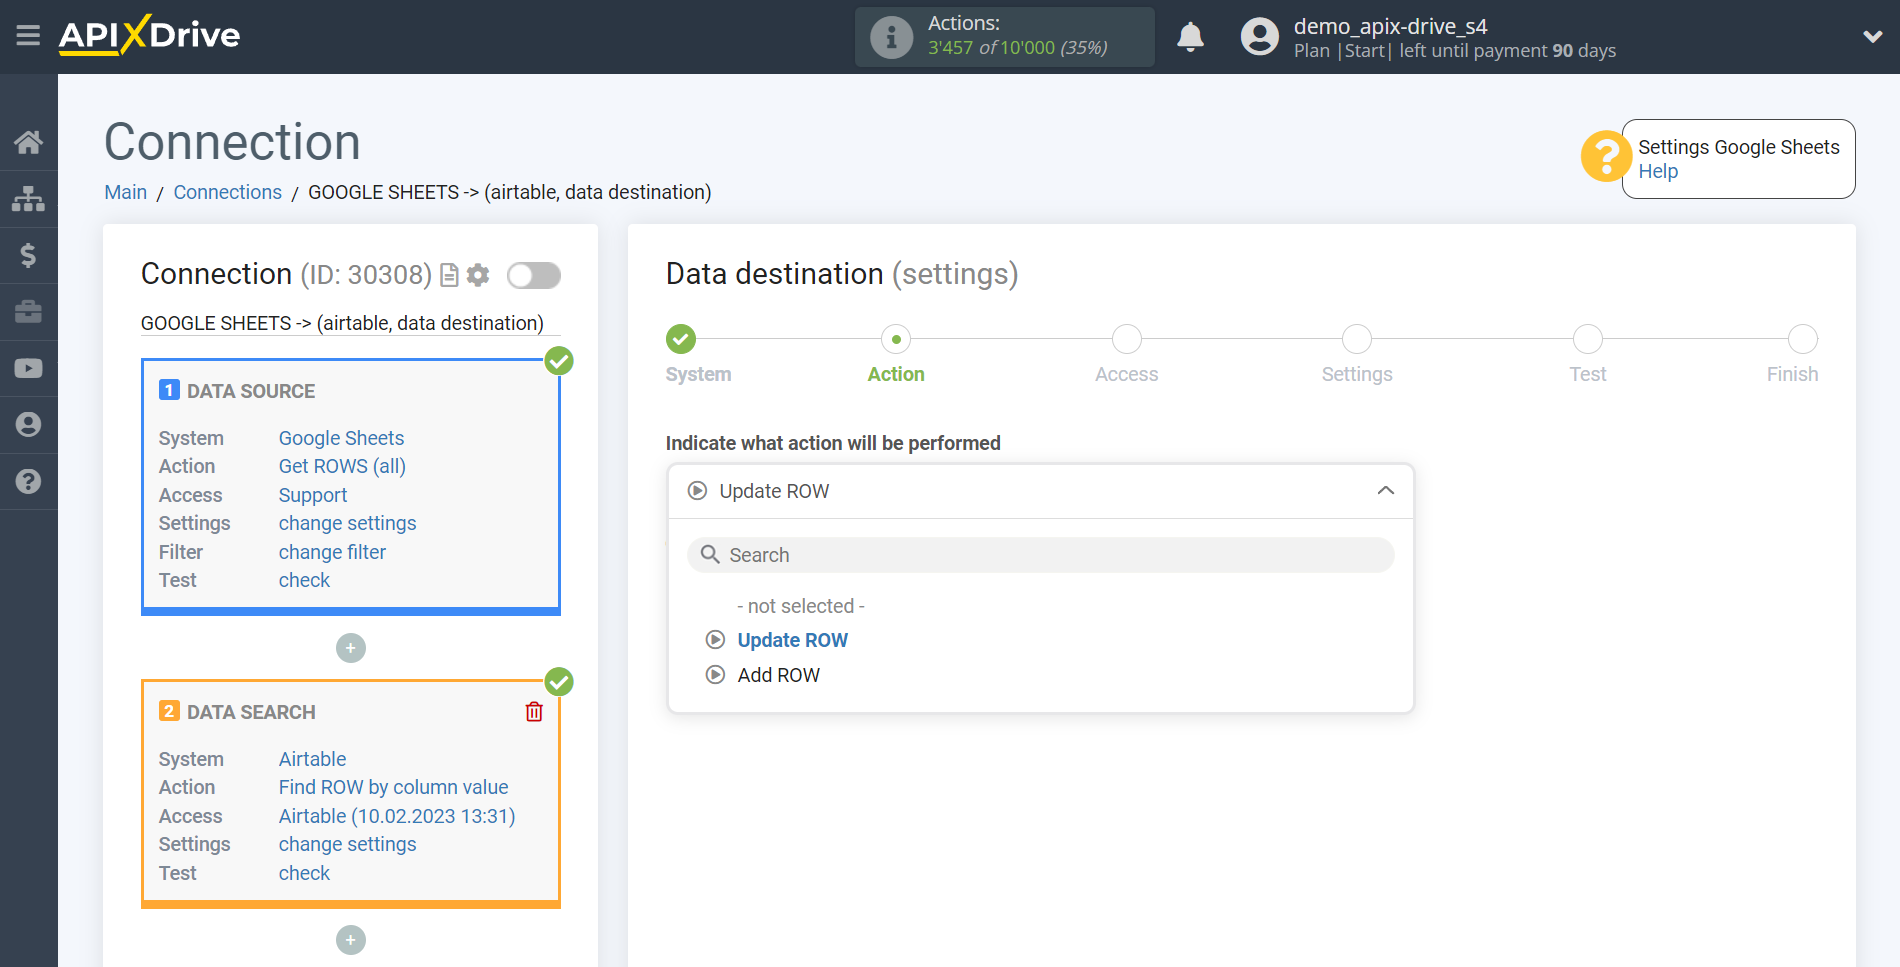The image size is (1900, 967).
Task: Open briefcase sidebar icon
Action: coord(28,312)
